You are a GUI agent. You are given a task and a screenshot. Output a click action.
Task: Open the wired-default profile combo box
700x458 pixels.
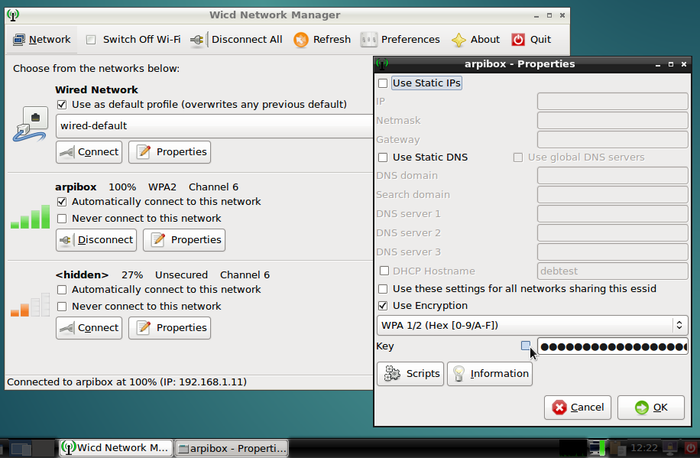214,126
